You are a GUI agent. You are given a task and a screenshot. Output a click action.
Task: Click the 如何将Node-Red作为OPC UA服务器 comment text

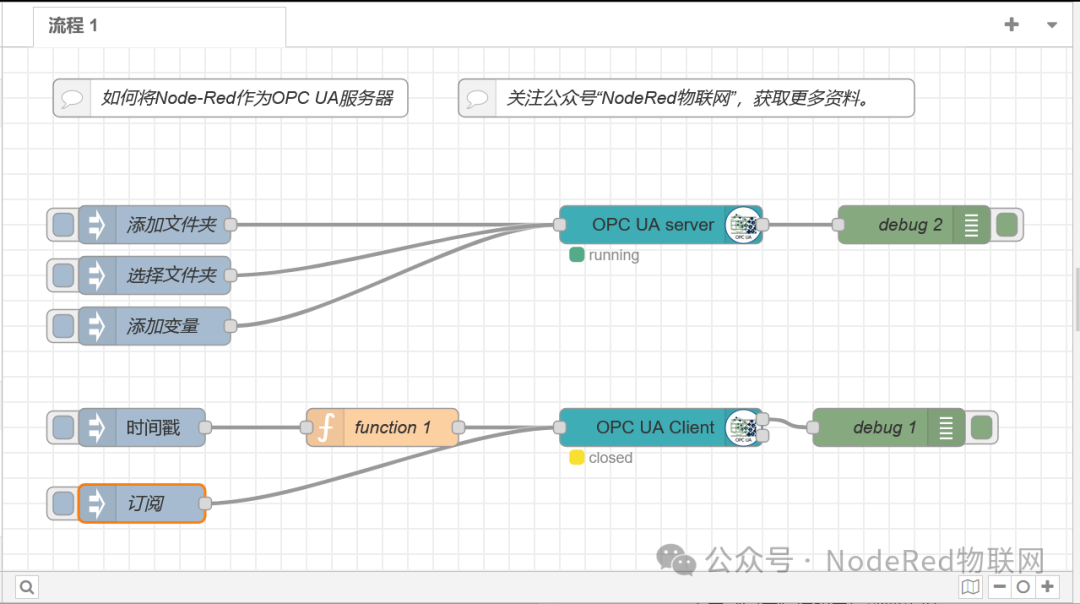(x=247, y=98)
